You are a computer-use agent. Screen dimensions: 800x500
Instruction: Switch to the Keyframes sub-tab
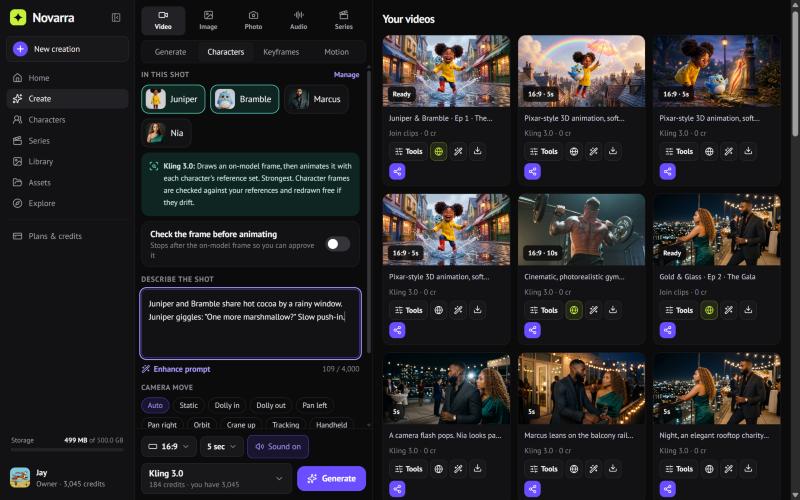(x=281, y=52)
